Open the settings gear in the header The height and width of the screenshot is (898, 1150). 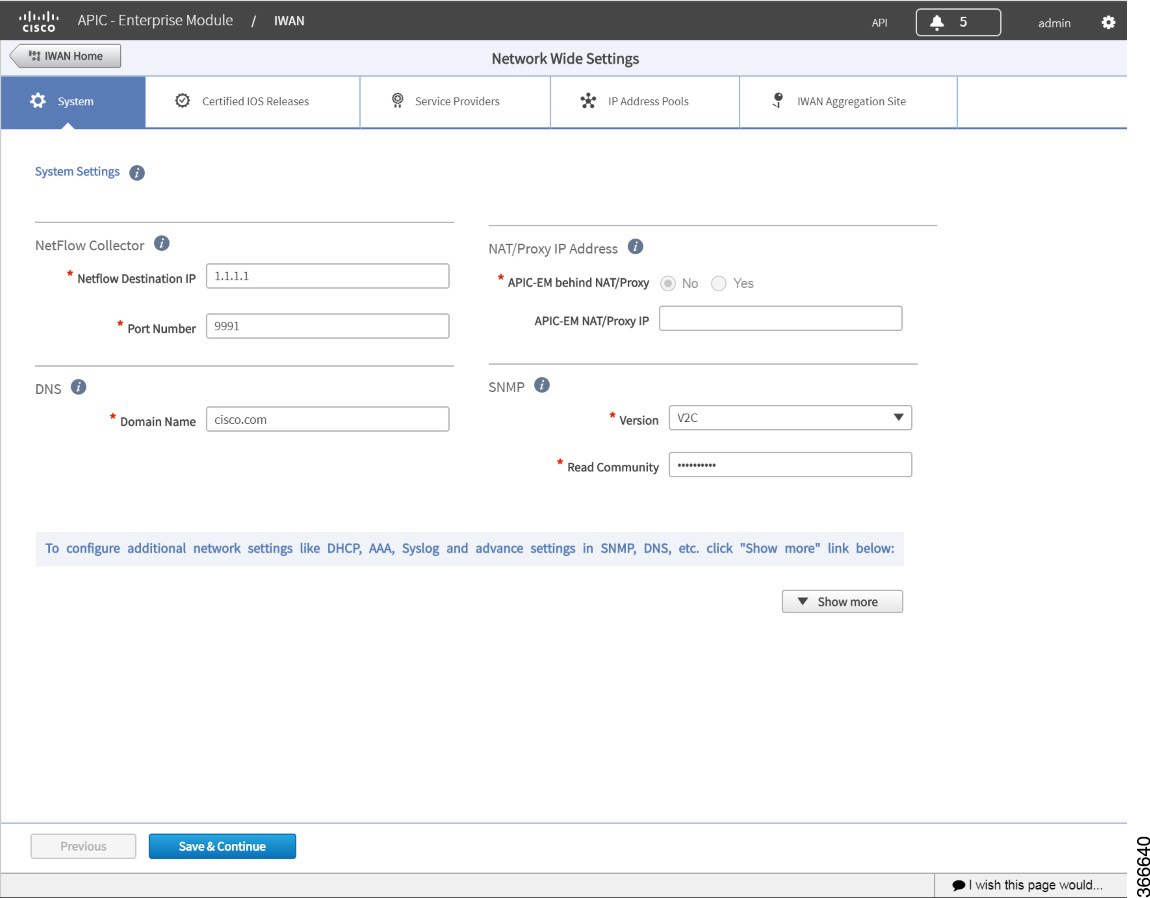[1108, 23]
